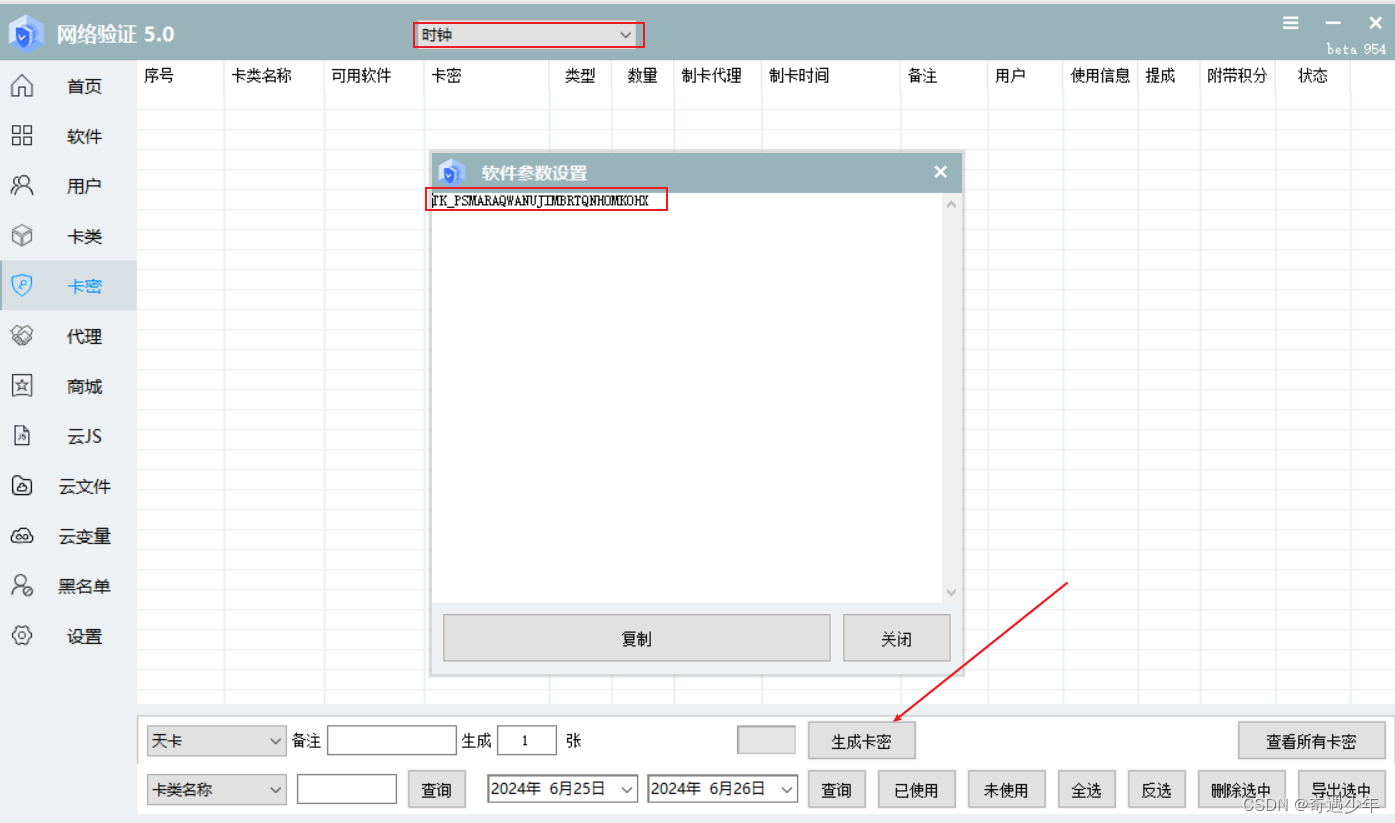This screenshot has width=1395, height=823.
Task: Click the search keyword field beside 卡类名称
Action: pos(346,789)
